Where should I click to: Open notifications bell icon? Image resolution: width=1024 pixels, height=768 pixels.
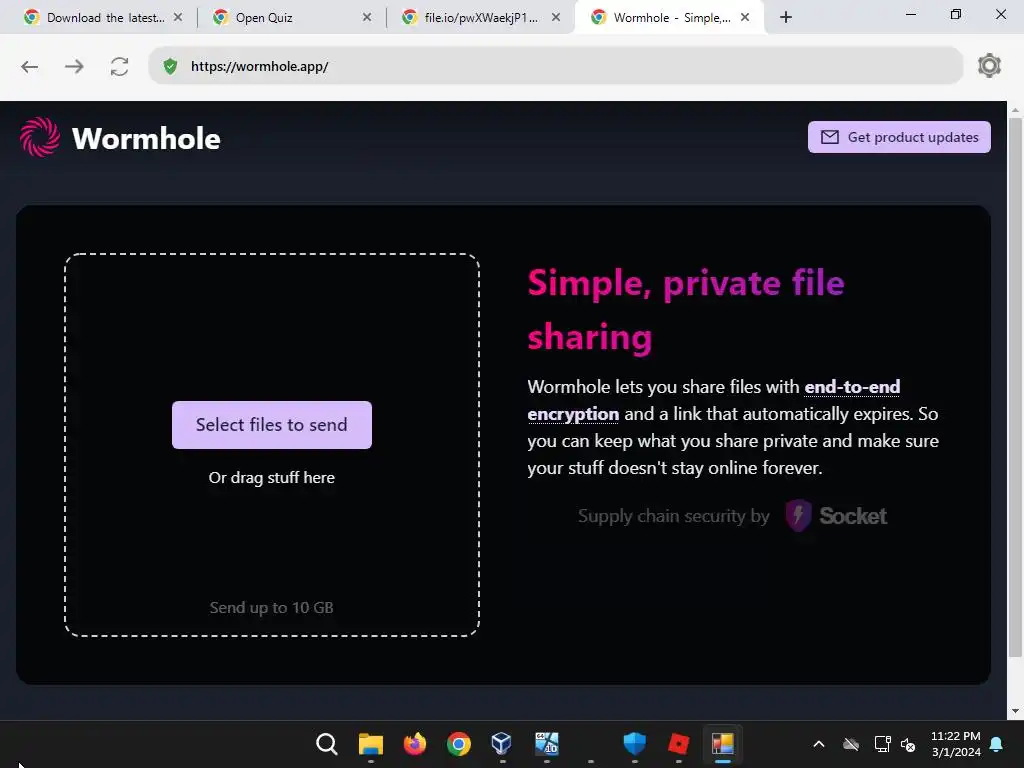point(997,744)
